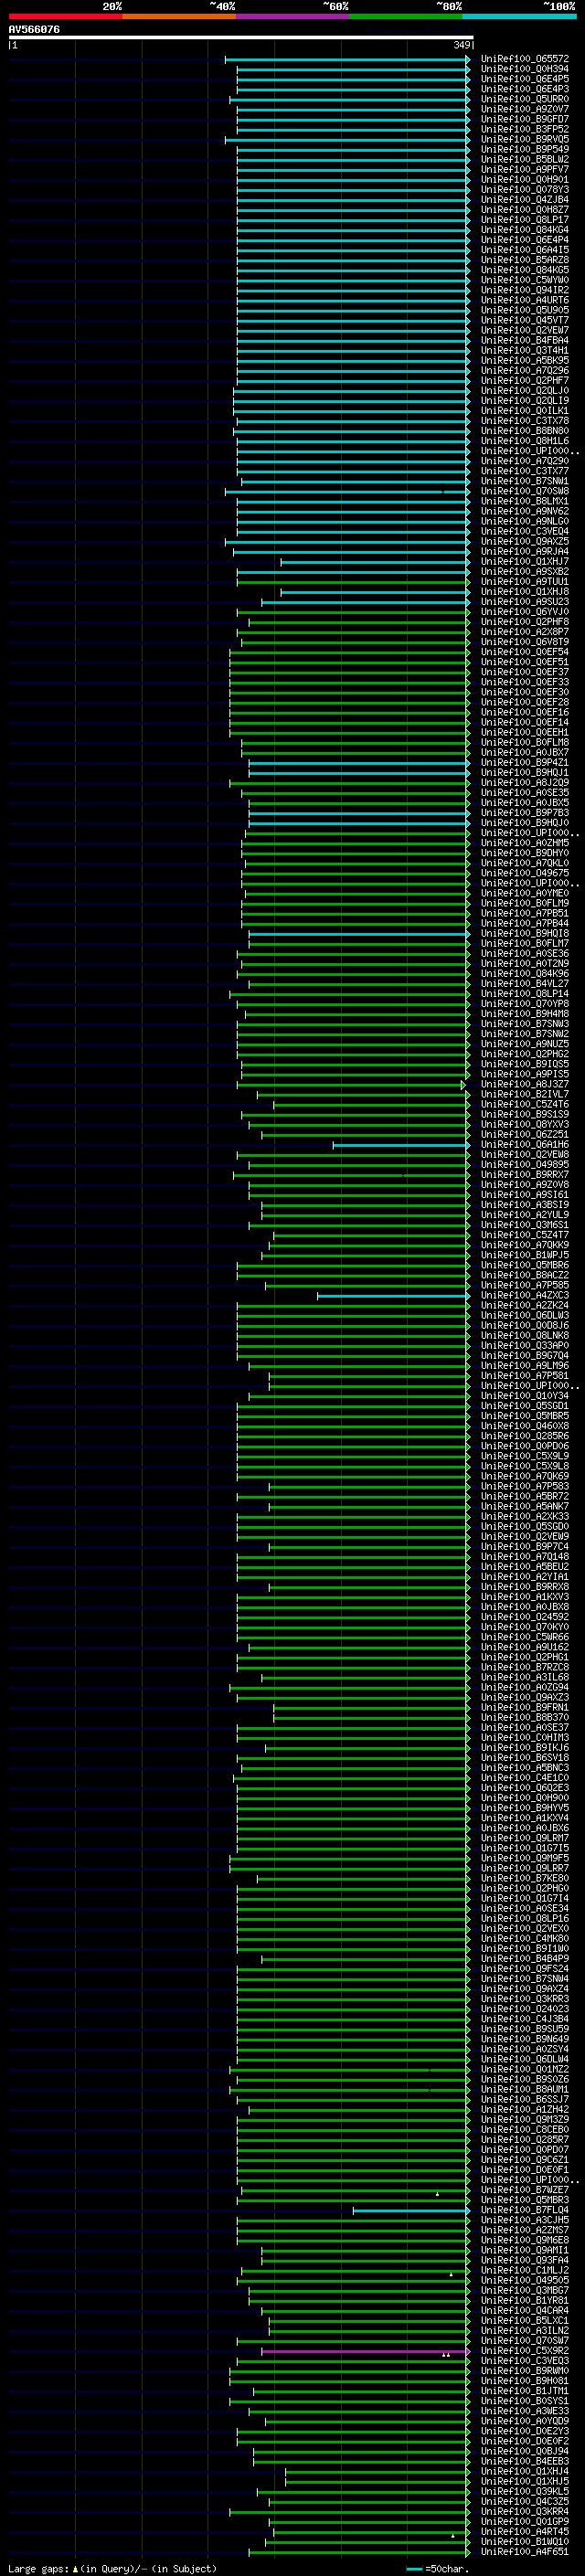The image size is (585, 2576).
Task: Select label UniRef100_A4RT45
Action: [x=525, y=2532]
